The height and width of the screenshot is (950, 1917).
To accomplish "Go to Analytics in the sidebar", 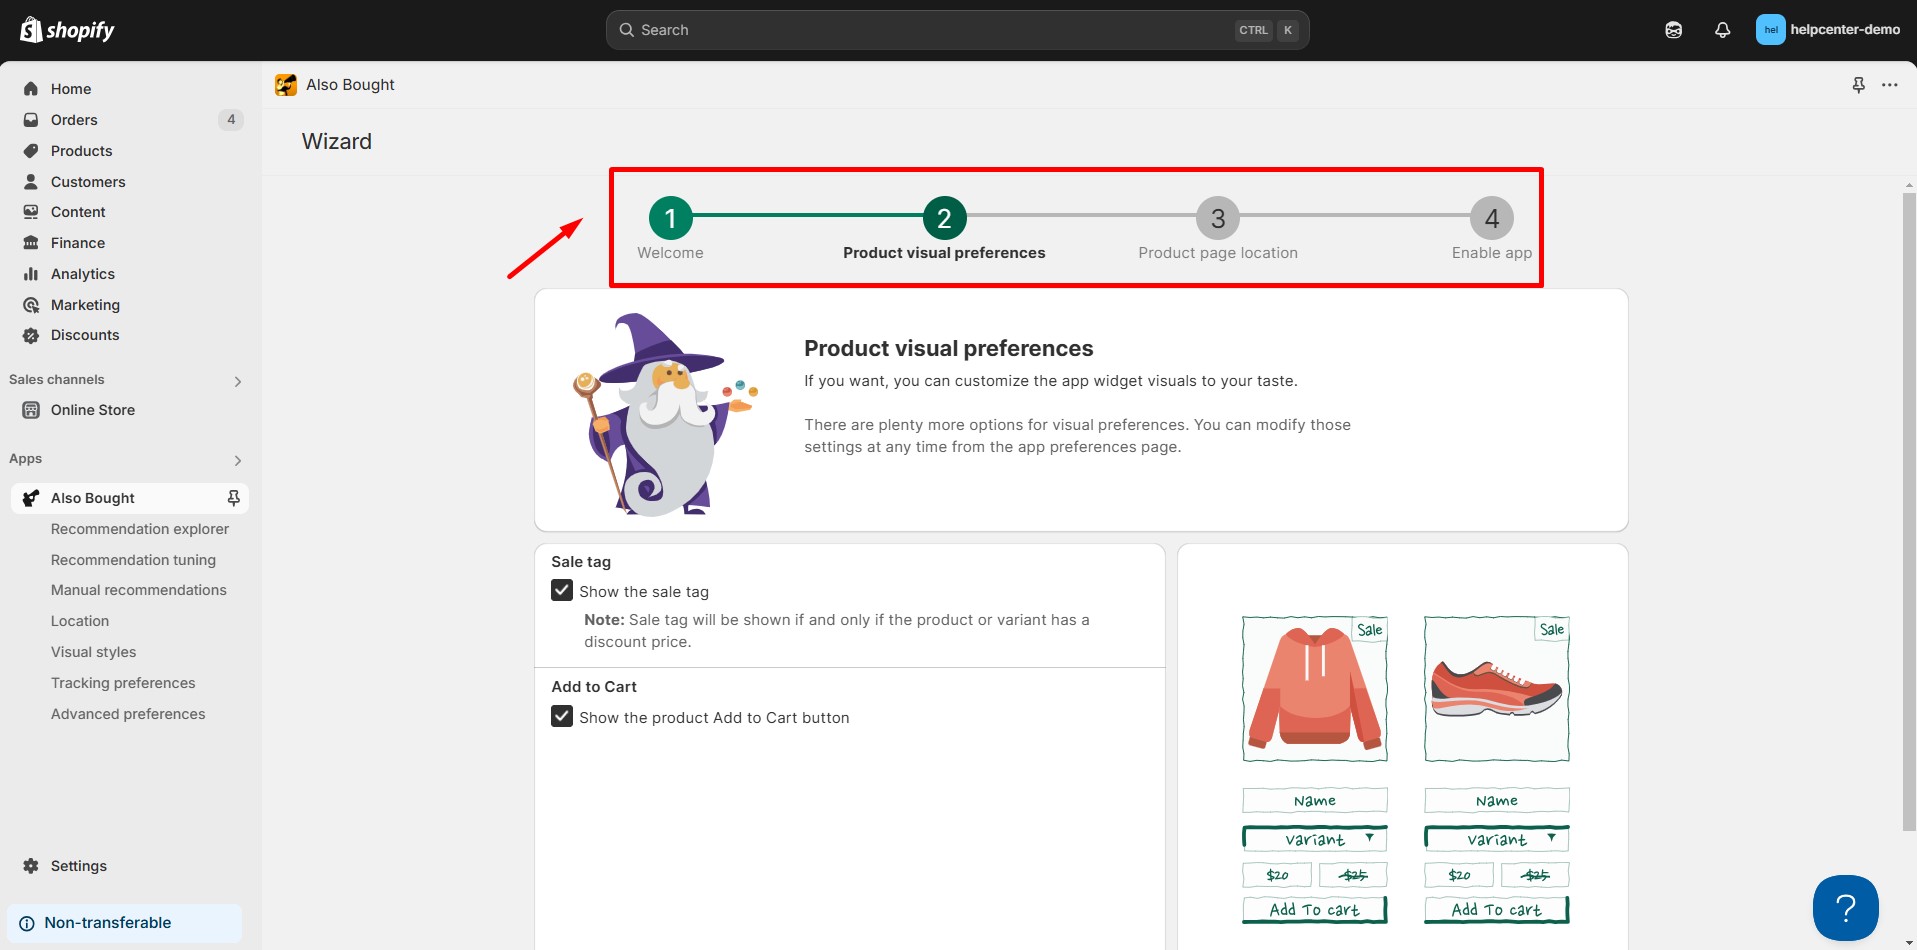I will point(82,274).
